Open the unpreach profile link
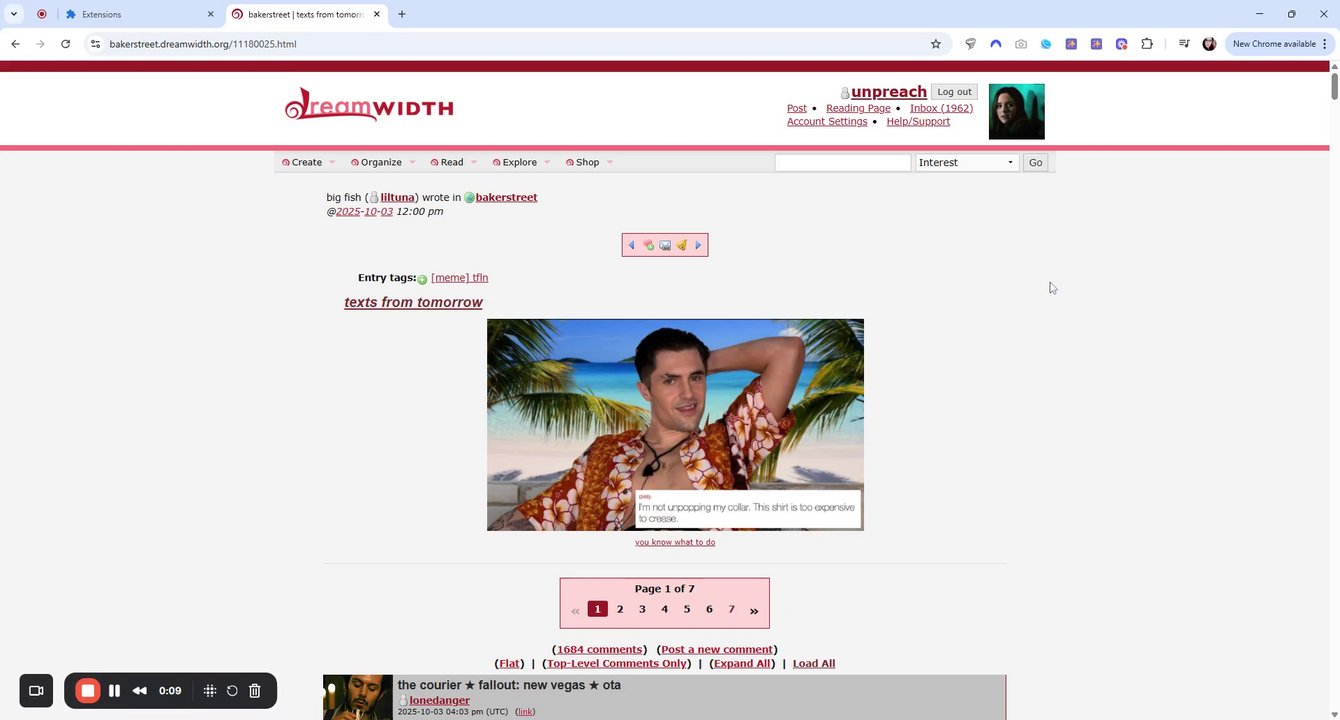 889,92
